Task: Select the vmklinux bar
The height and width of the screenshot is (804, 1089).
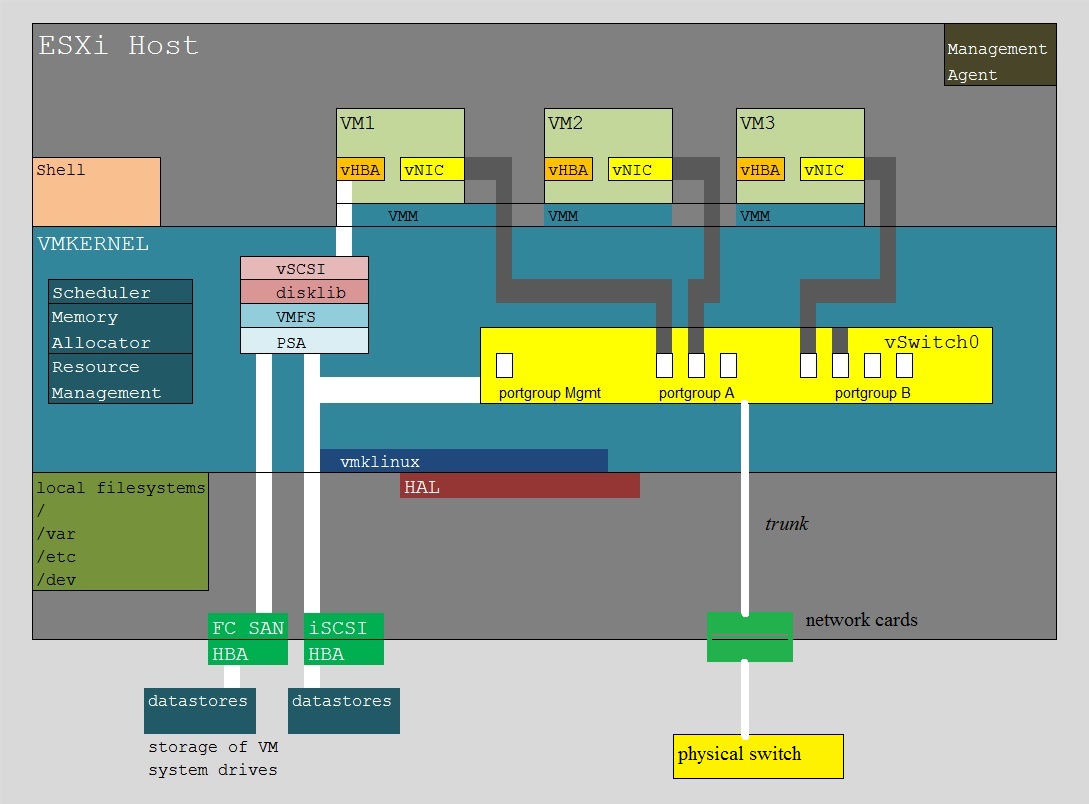Action: pos(464,461)
